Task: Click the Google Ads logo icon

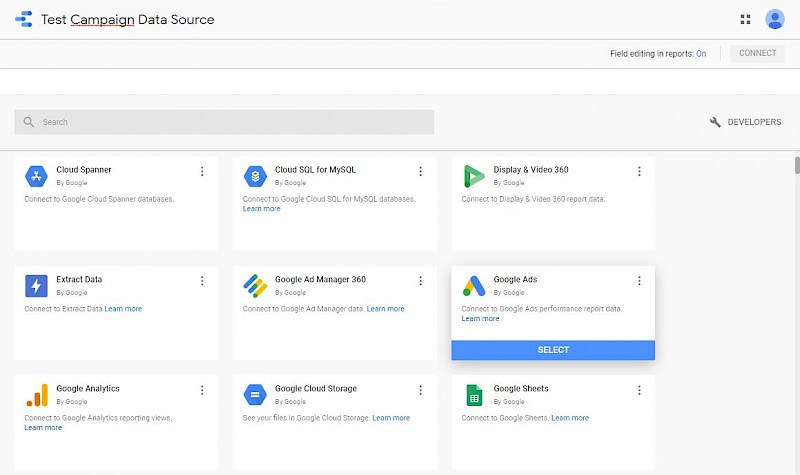Action: tap(474, 286)
